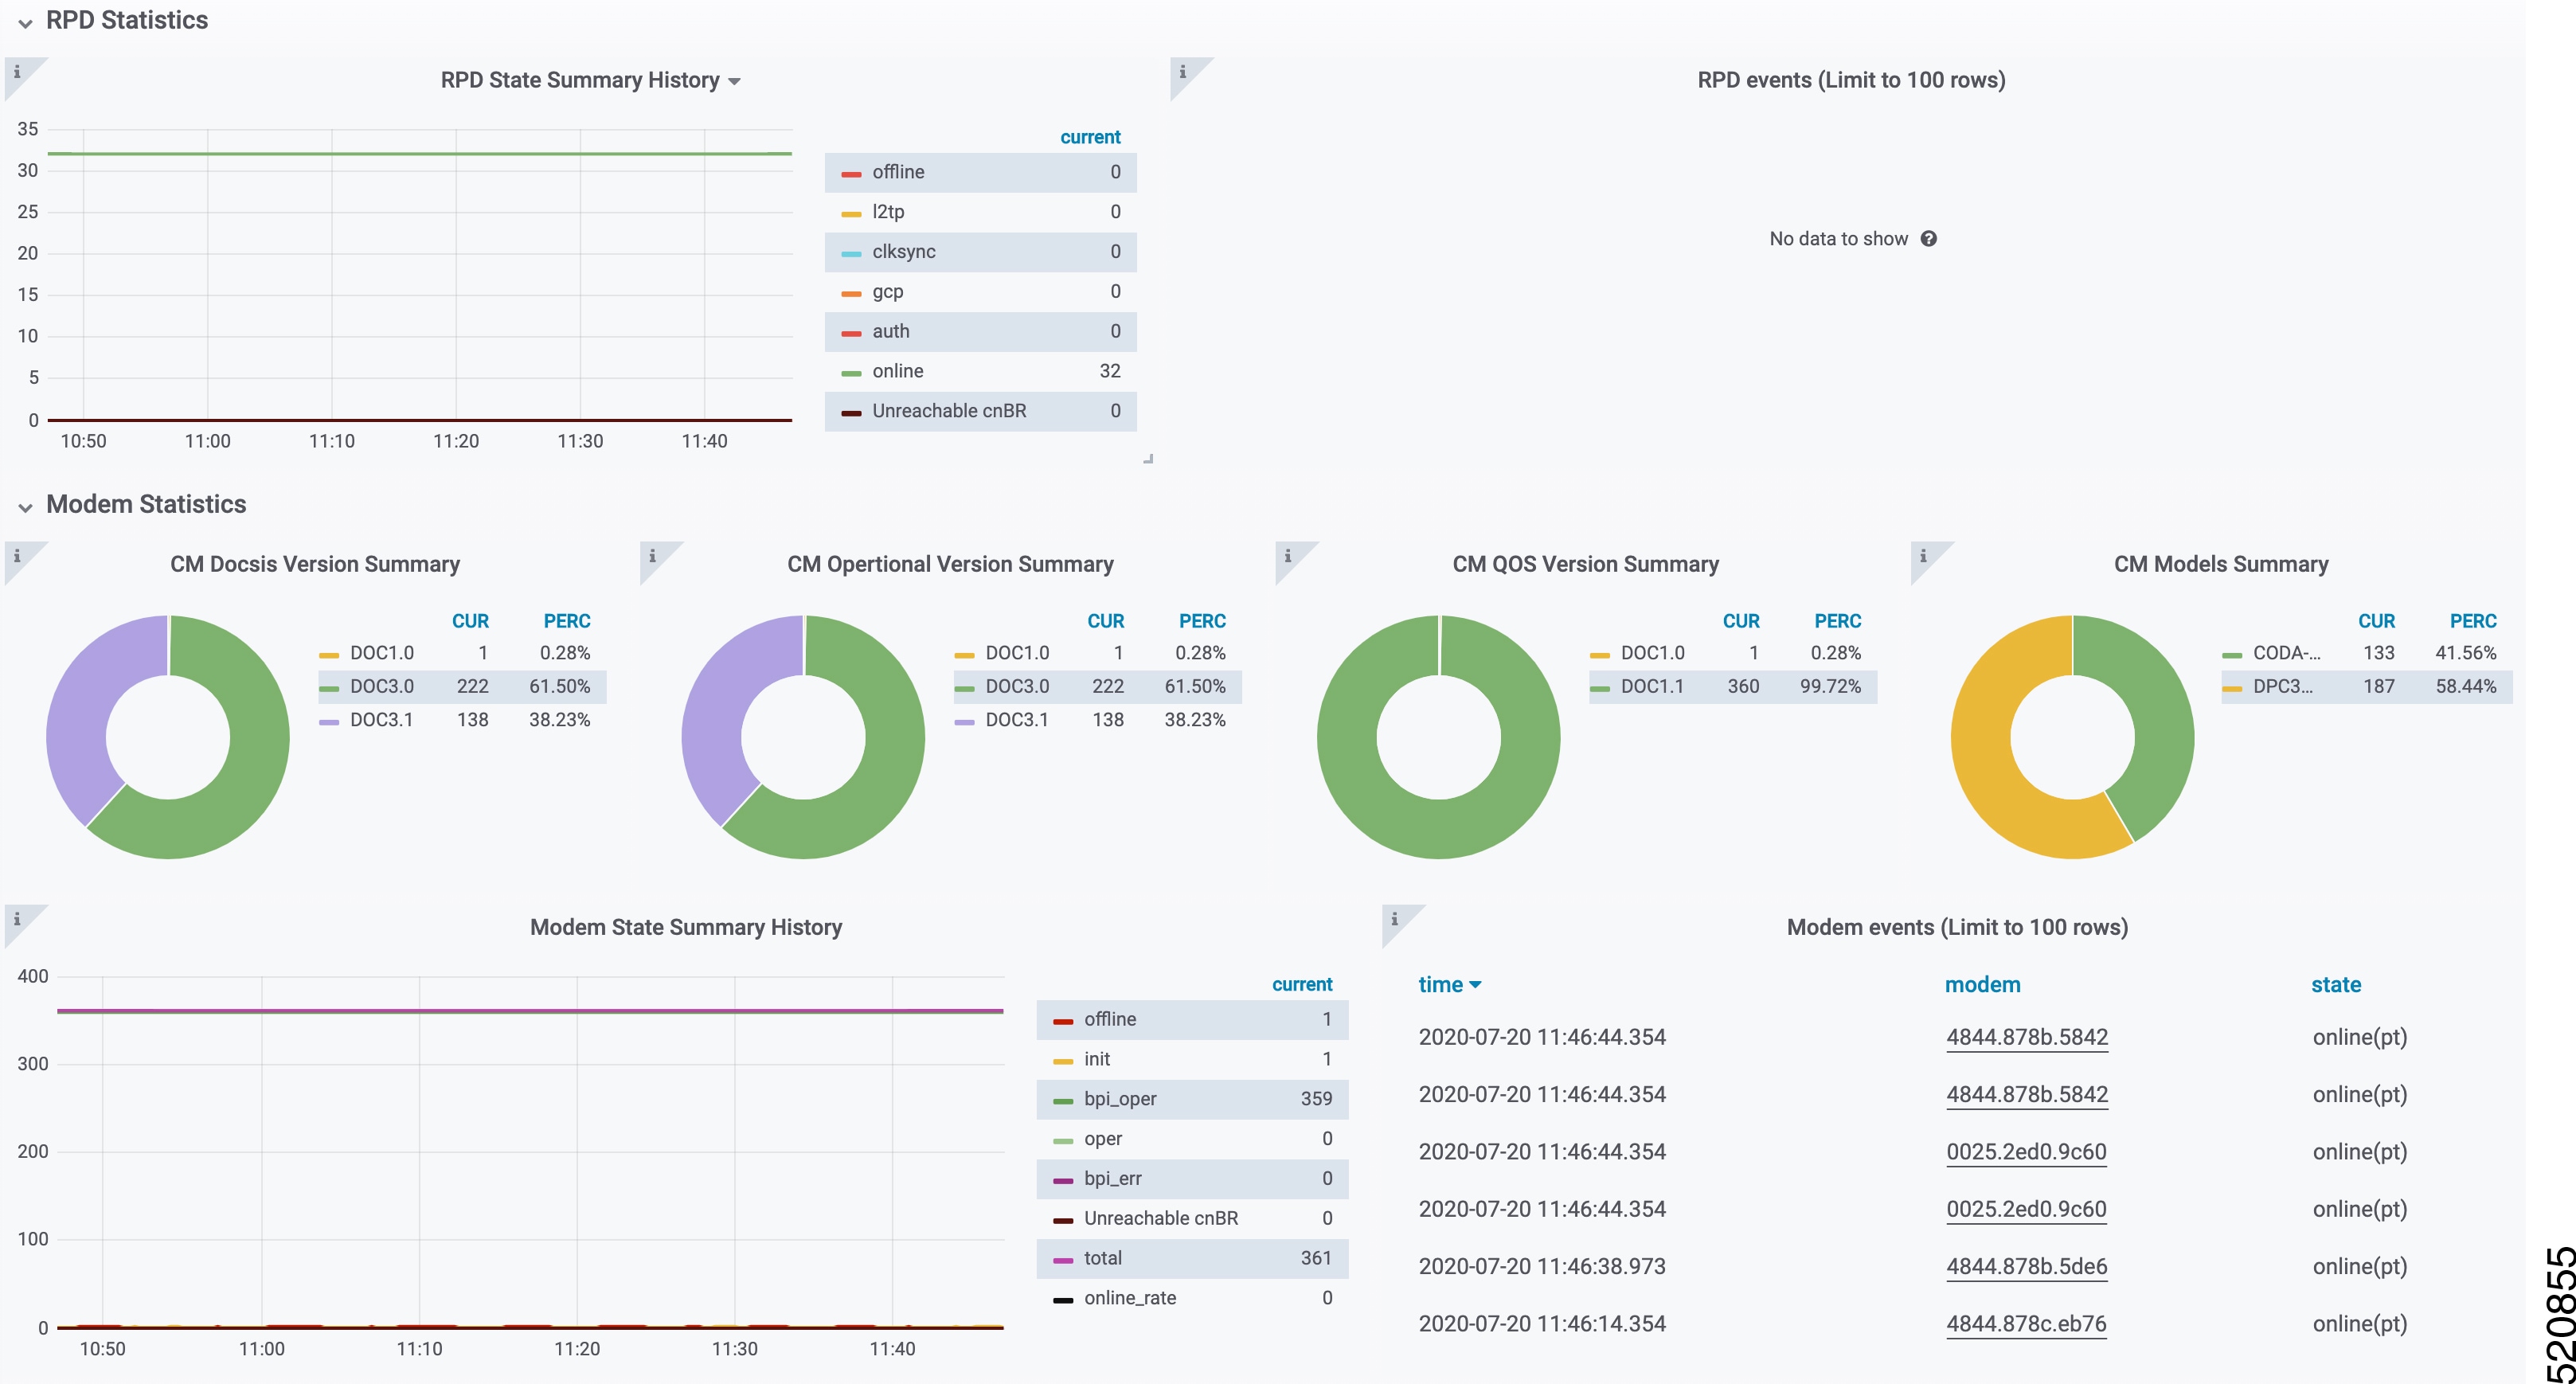Sort CM QOS legend by PERC header

point(1837,621)
